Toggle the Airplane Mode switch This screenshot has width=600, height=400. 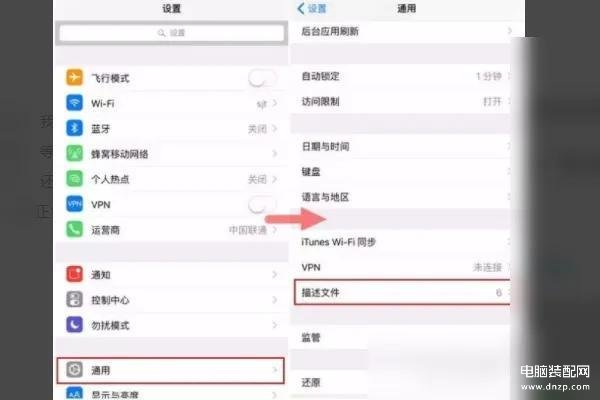pos(262,78)
